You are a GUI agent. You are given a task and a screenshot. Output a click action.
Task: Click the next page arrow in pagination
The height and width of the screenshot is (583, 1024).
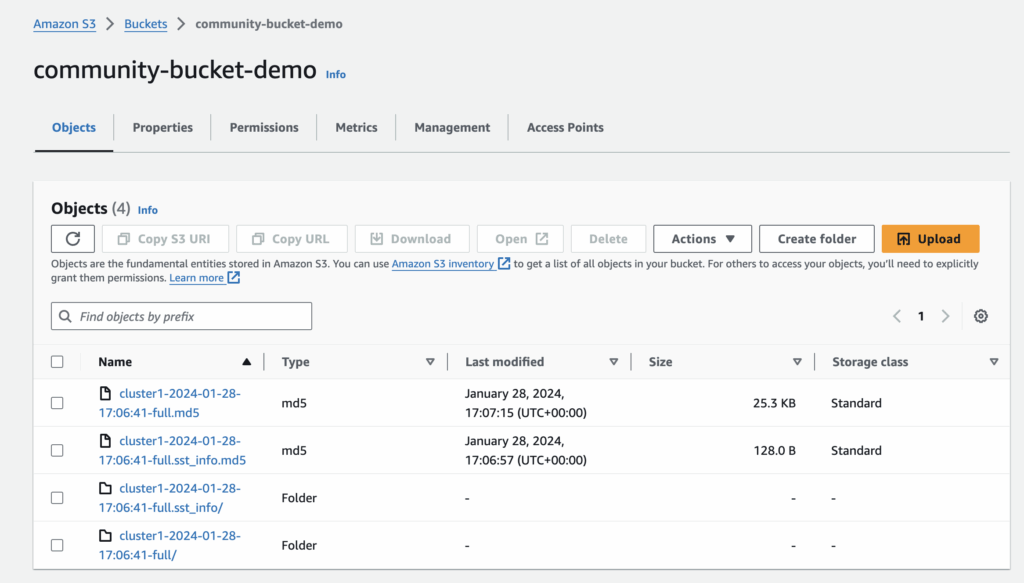pos(945,316)
